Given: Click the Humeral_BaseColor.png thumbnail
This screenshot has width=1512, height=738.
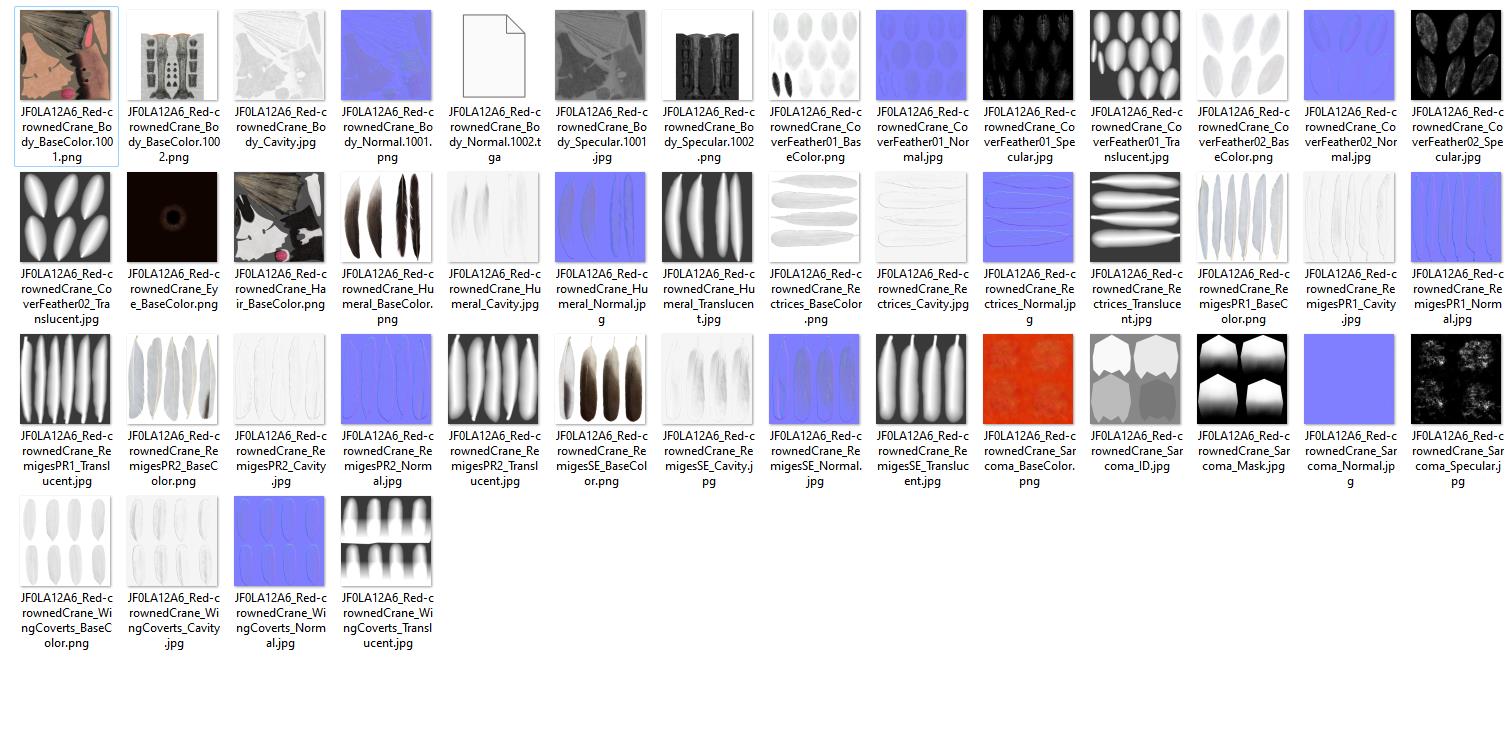Looking at the screenshot, I should click(x=387, y=217).
